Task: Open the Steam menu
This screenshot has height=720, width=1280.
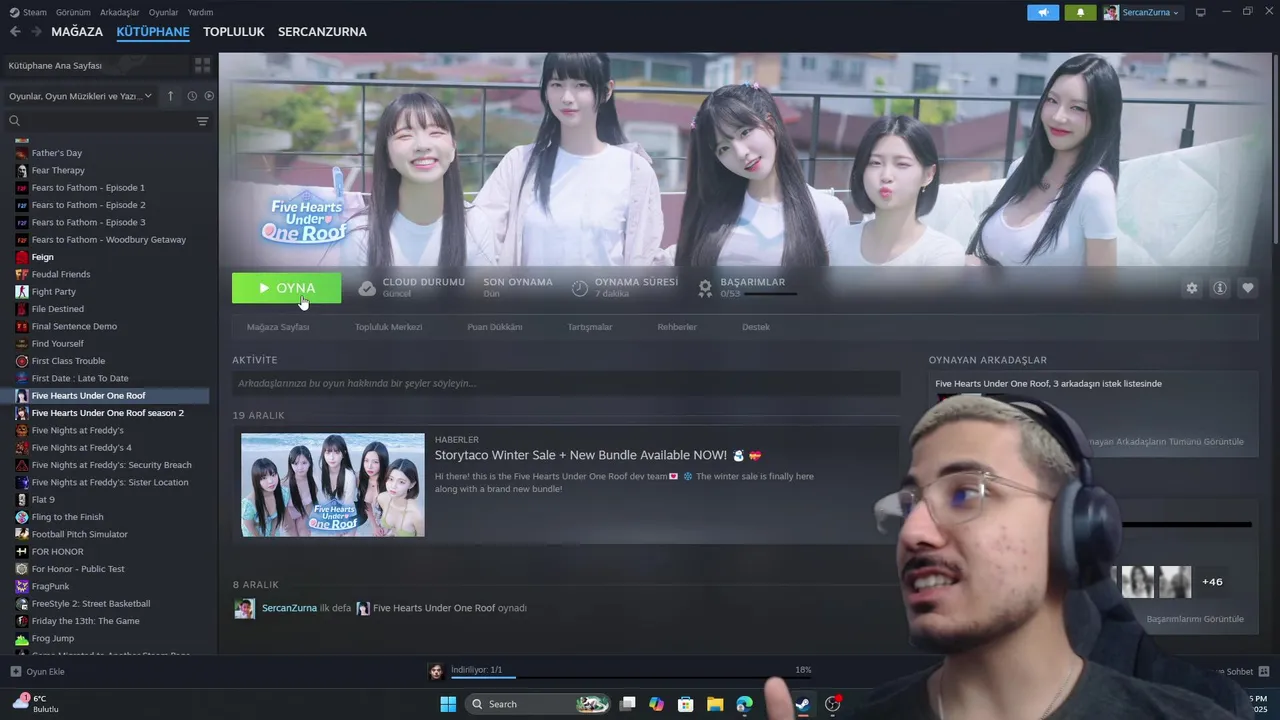Action: pos(28,12)
